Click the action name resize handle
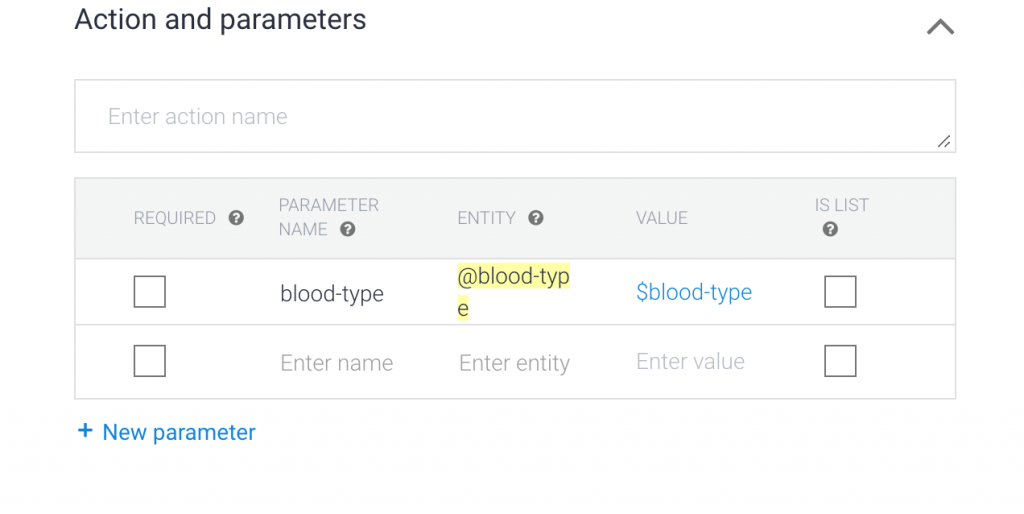The image size is (1024, 514). coord(943,142)
